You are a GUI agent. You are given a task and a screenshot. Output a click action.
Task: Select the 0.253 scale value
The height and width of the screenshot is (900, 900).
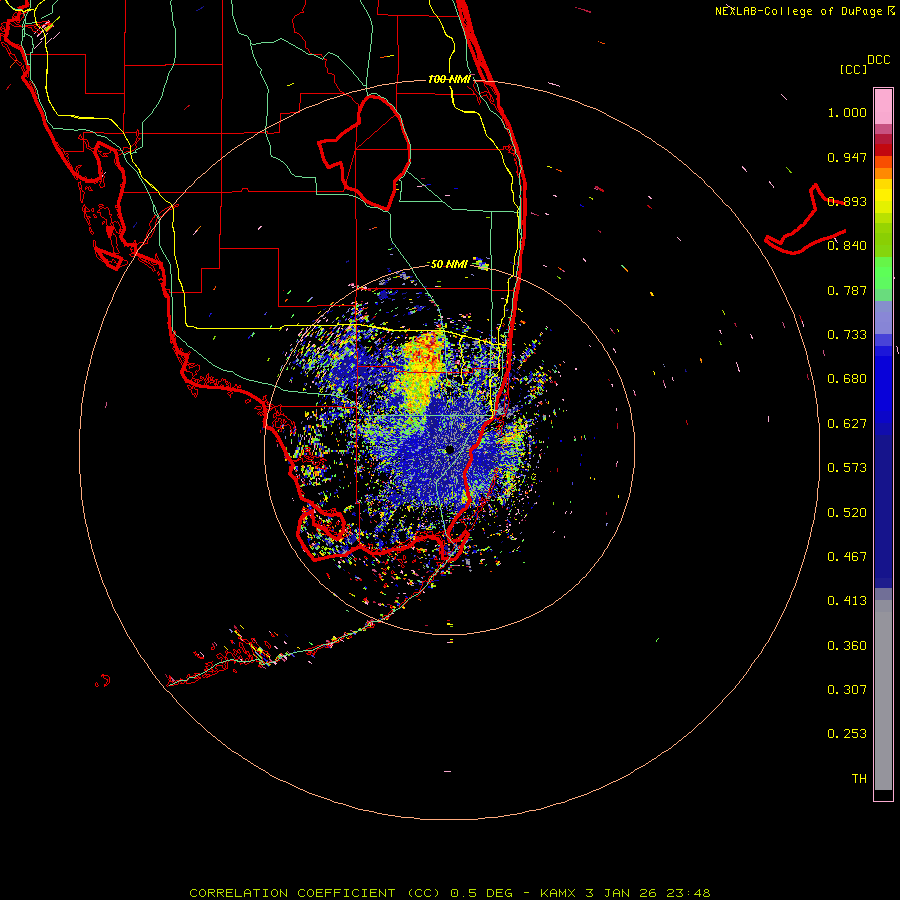pyautogui.click(x=847, y=734)
